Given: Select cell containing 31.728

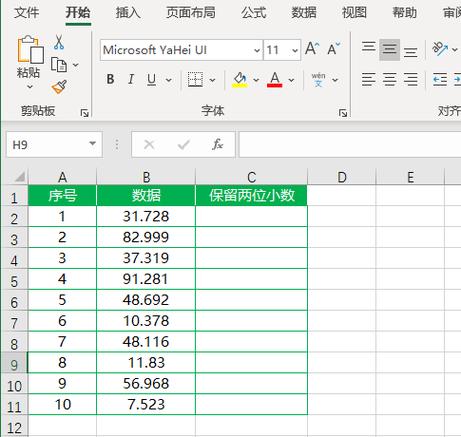Looking at the screenshot, I should pos(146,216).
